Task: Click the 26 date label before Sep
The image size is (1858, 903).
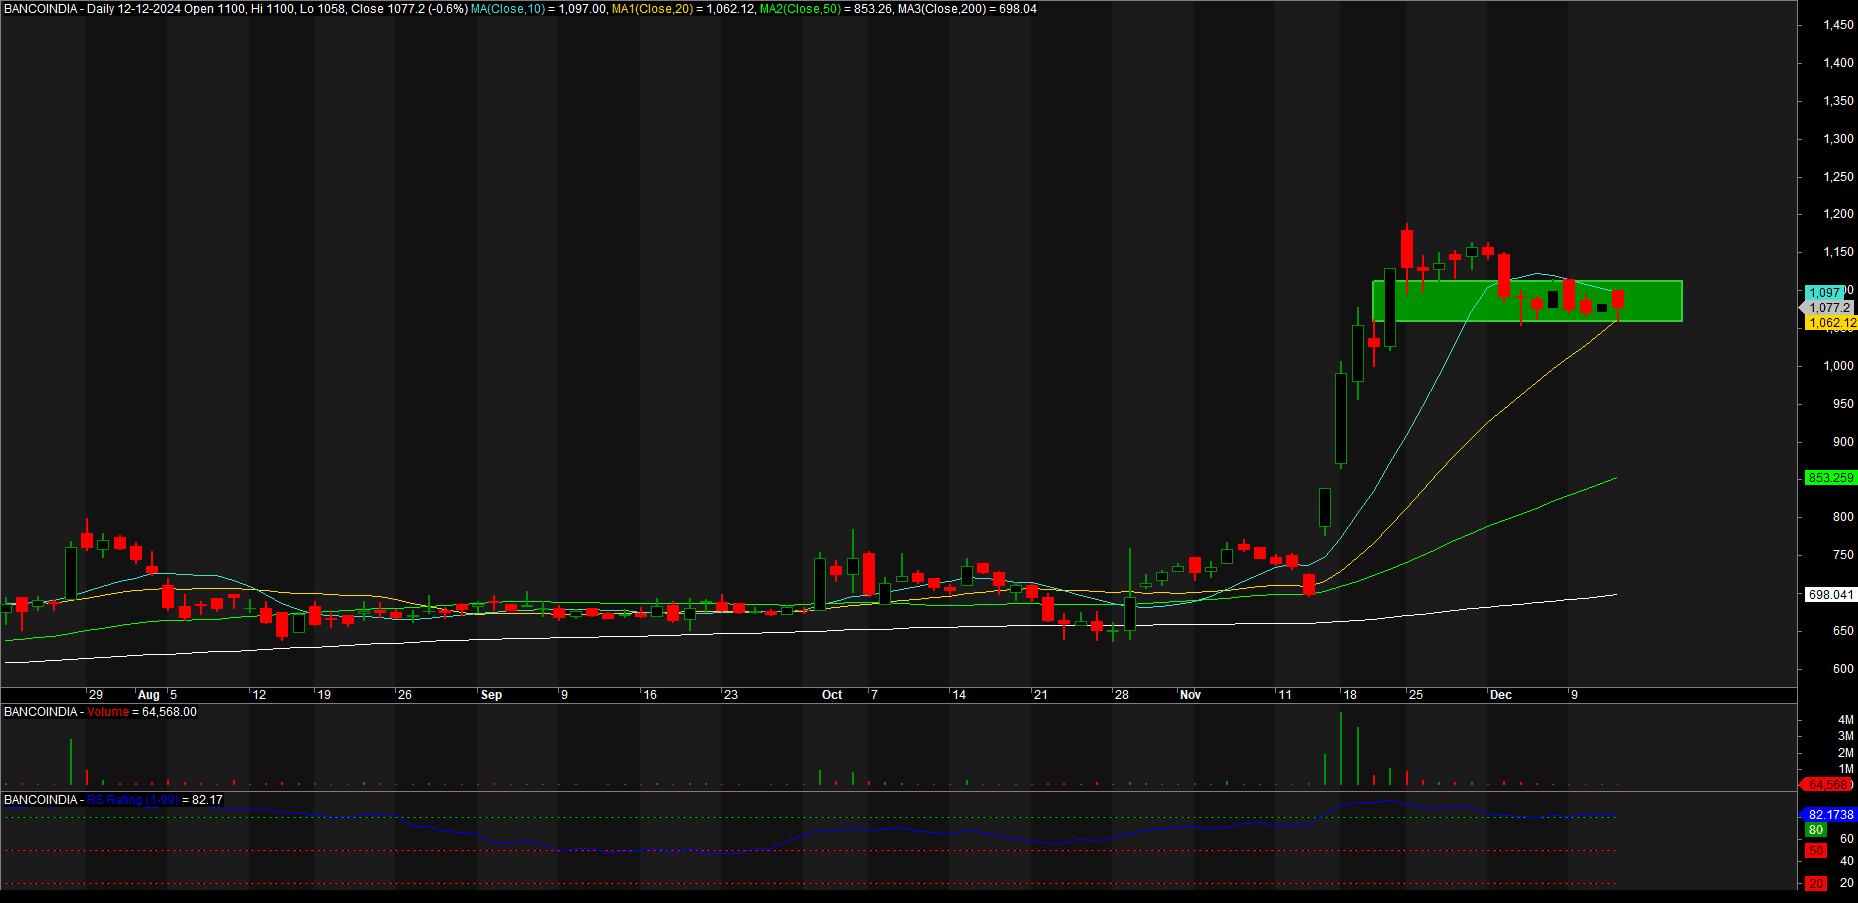Action: [x=405, y=695]
